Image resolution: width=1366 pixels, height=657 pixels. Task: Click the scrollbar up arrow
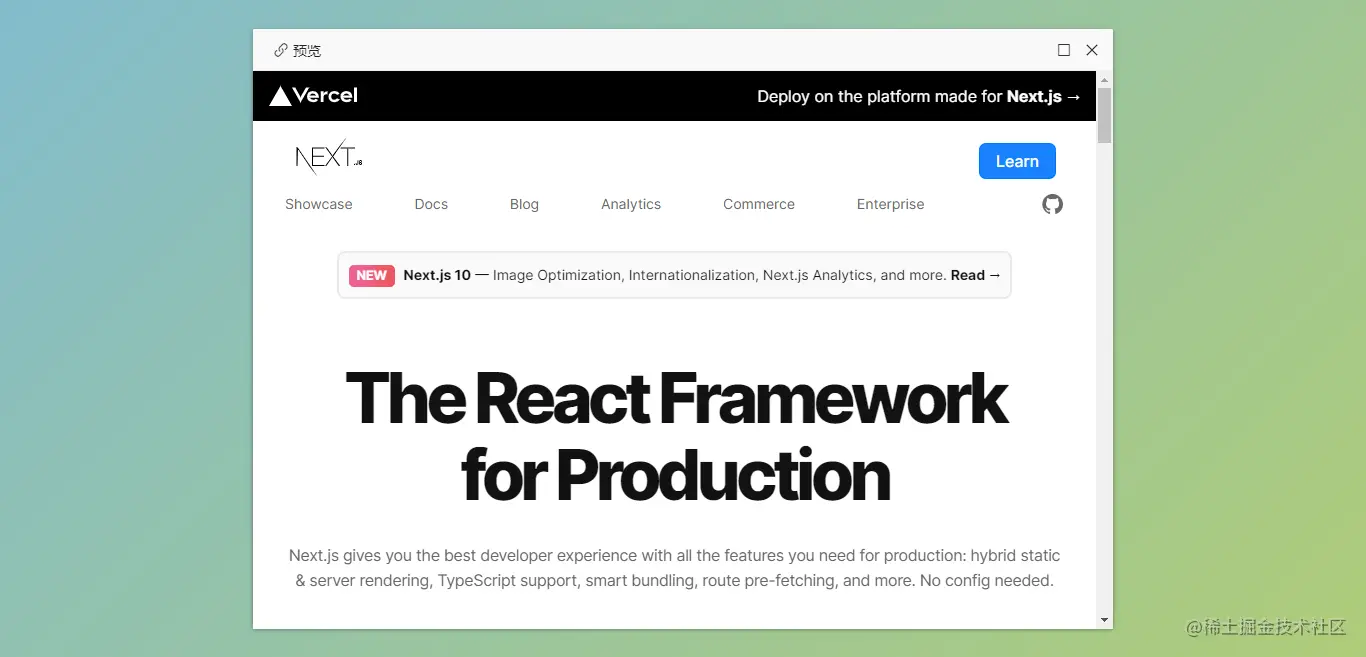coord(1104,79)
